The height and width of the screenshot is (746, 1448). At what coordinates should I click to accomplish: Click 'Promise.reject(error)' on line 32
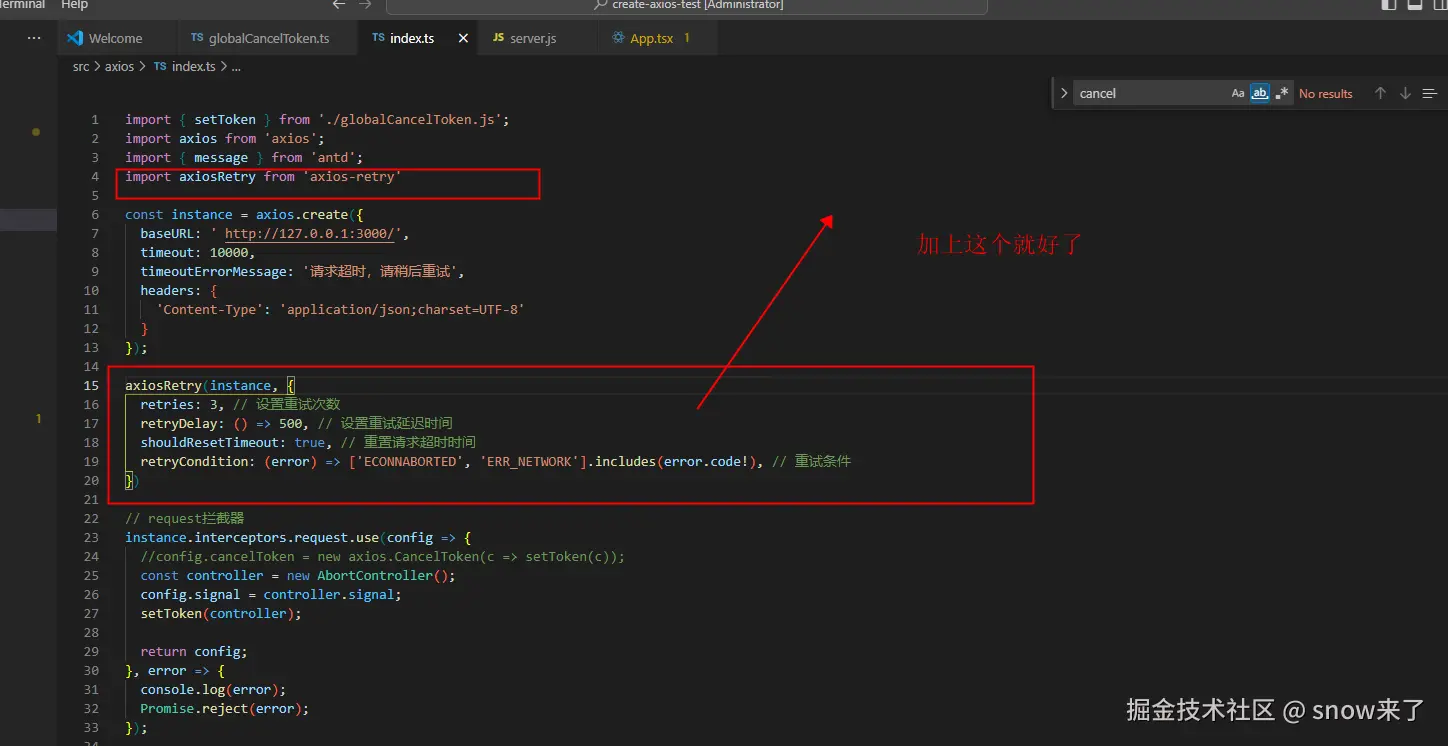[221, 708]
